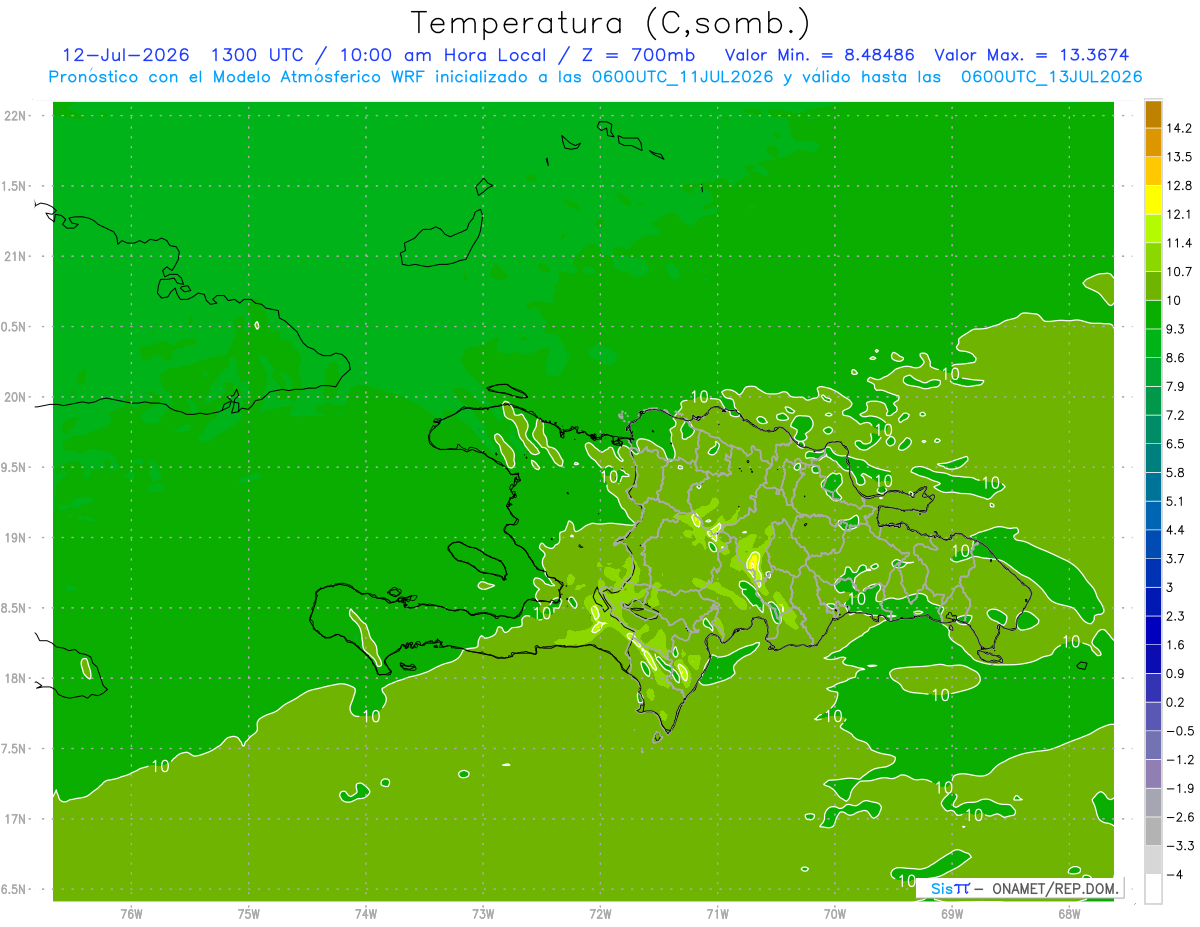Click the '0.9' legend value
This screenshot has height=927, width=1200.
click(1176, 673)
